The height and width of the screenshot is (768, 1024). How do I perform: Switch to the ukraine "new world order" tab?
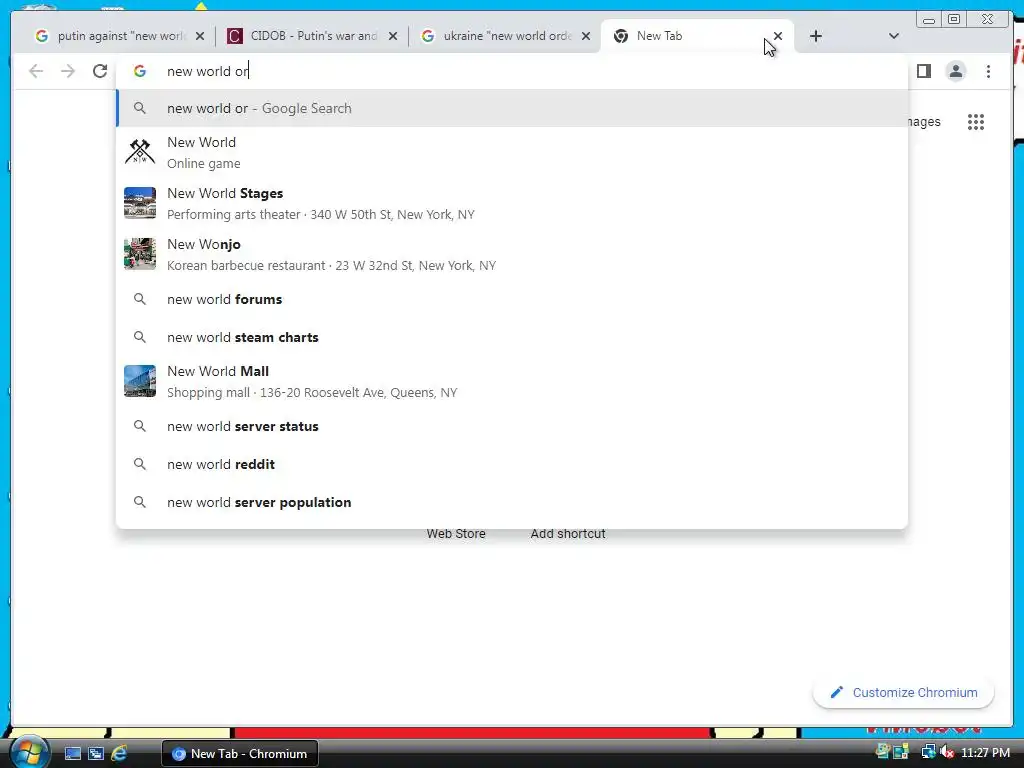(504, 36)
